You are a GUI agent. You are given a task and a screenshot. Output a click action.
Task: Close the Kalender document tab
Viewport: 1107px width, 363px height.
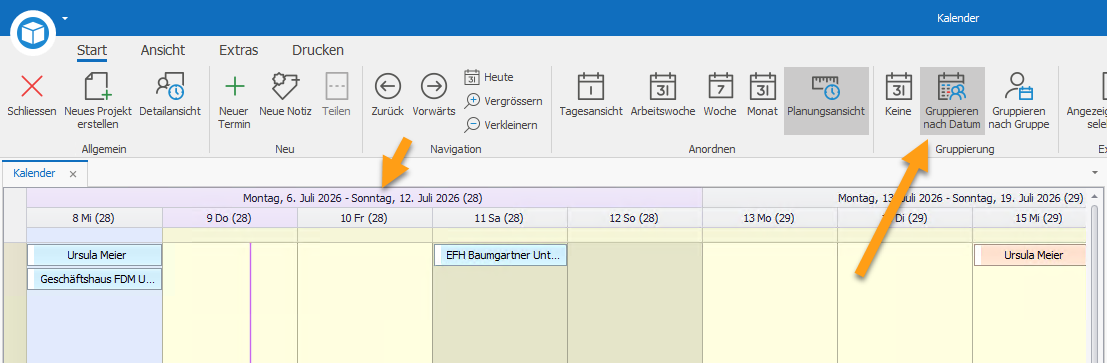(73, 174)
